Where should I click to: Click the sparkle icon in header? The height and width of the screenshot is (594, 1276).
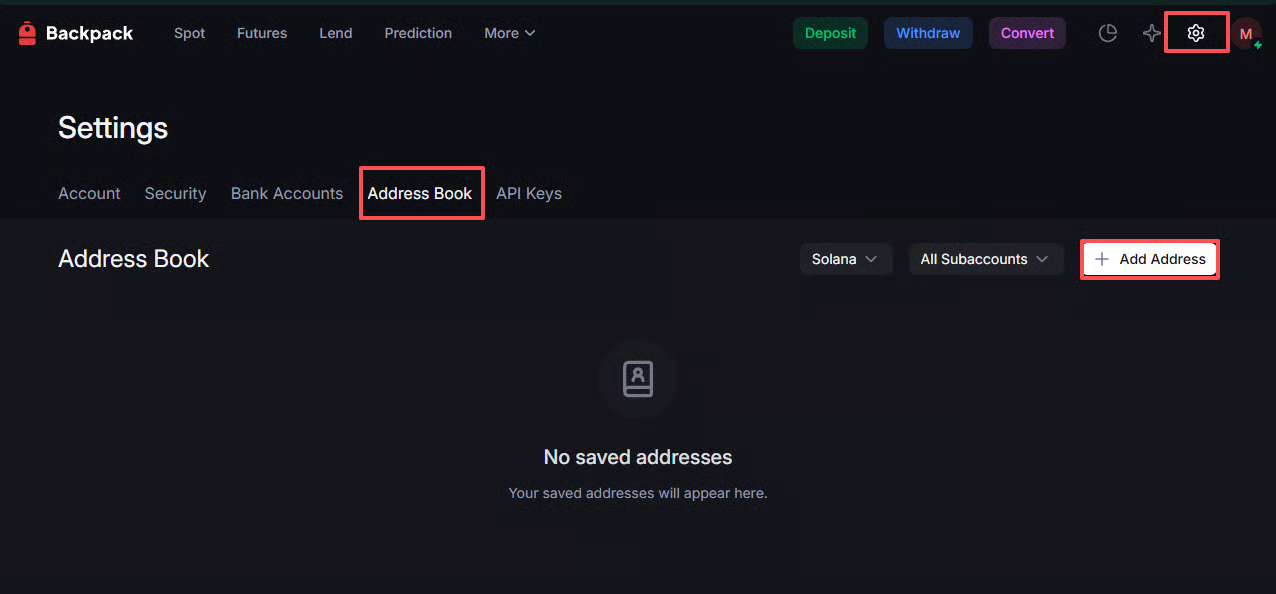pyautogui.click(x=1151, y=33)
